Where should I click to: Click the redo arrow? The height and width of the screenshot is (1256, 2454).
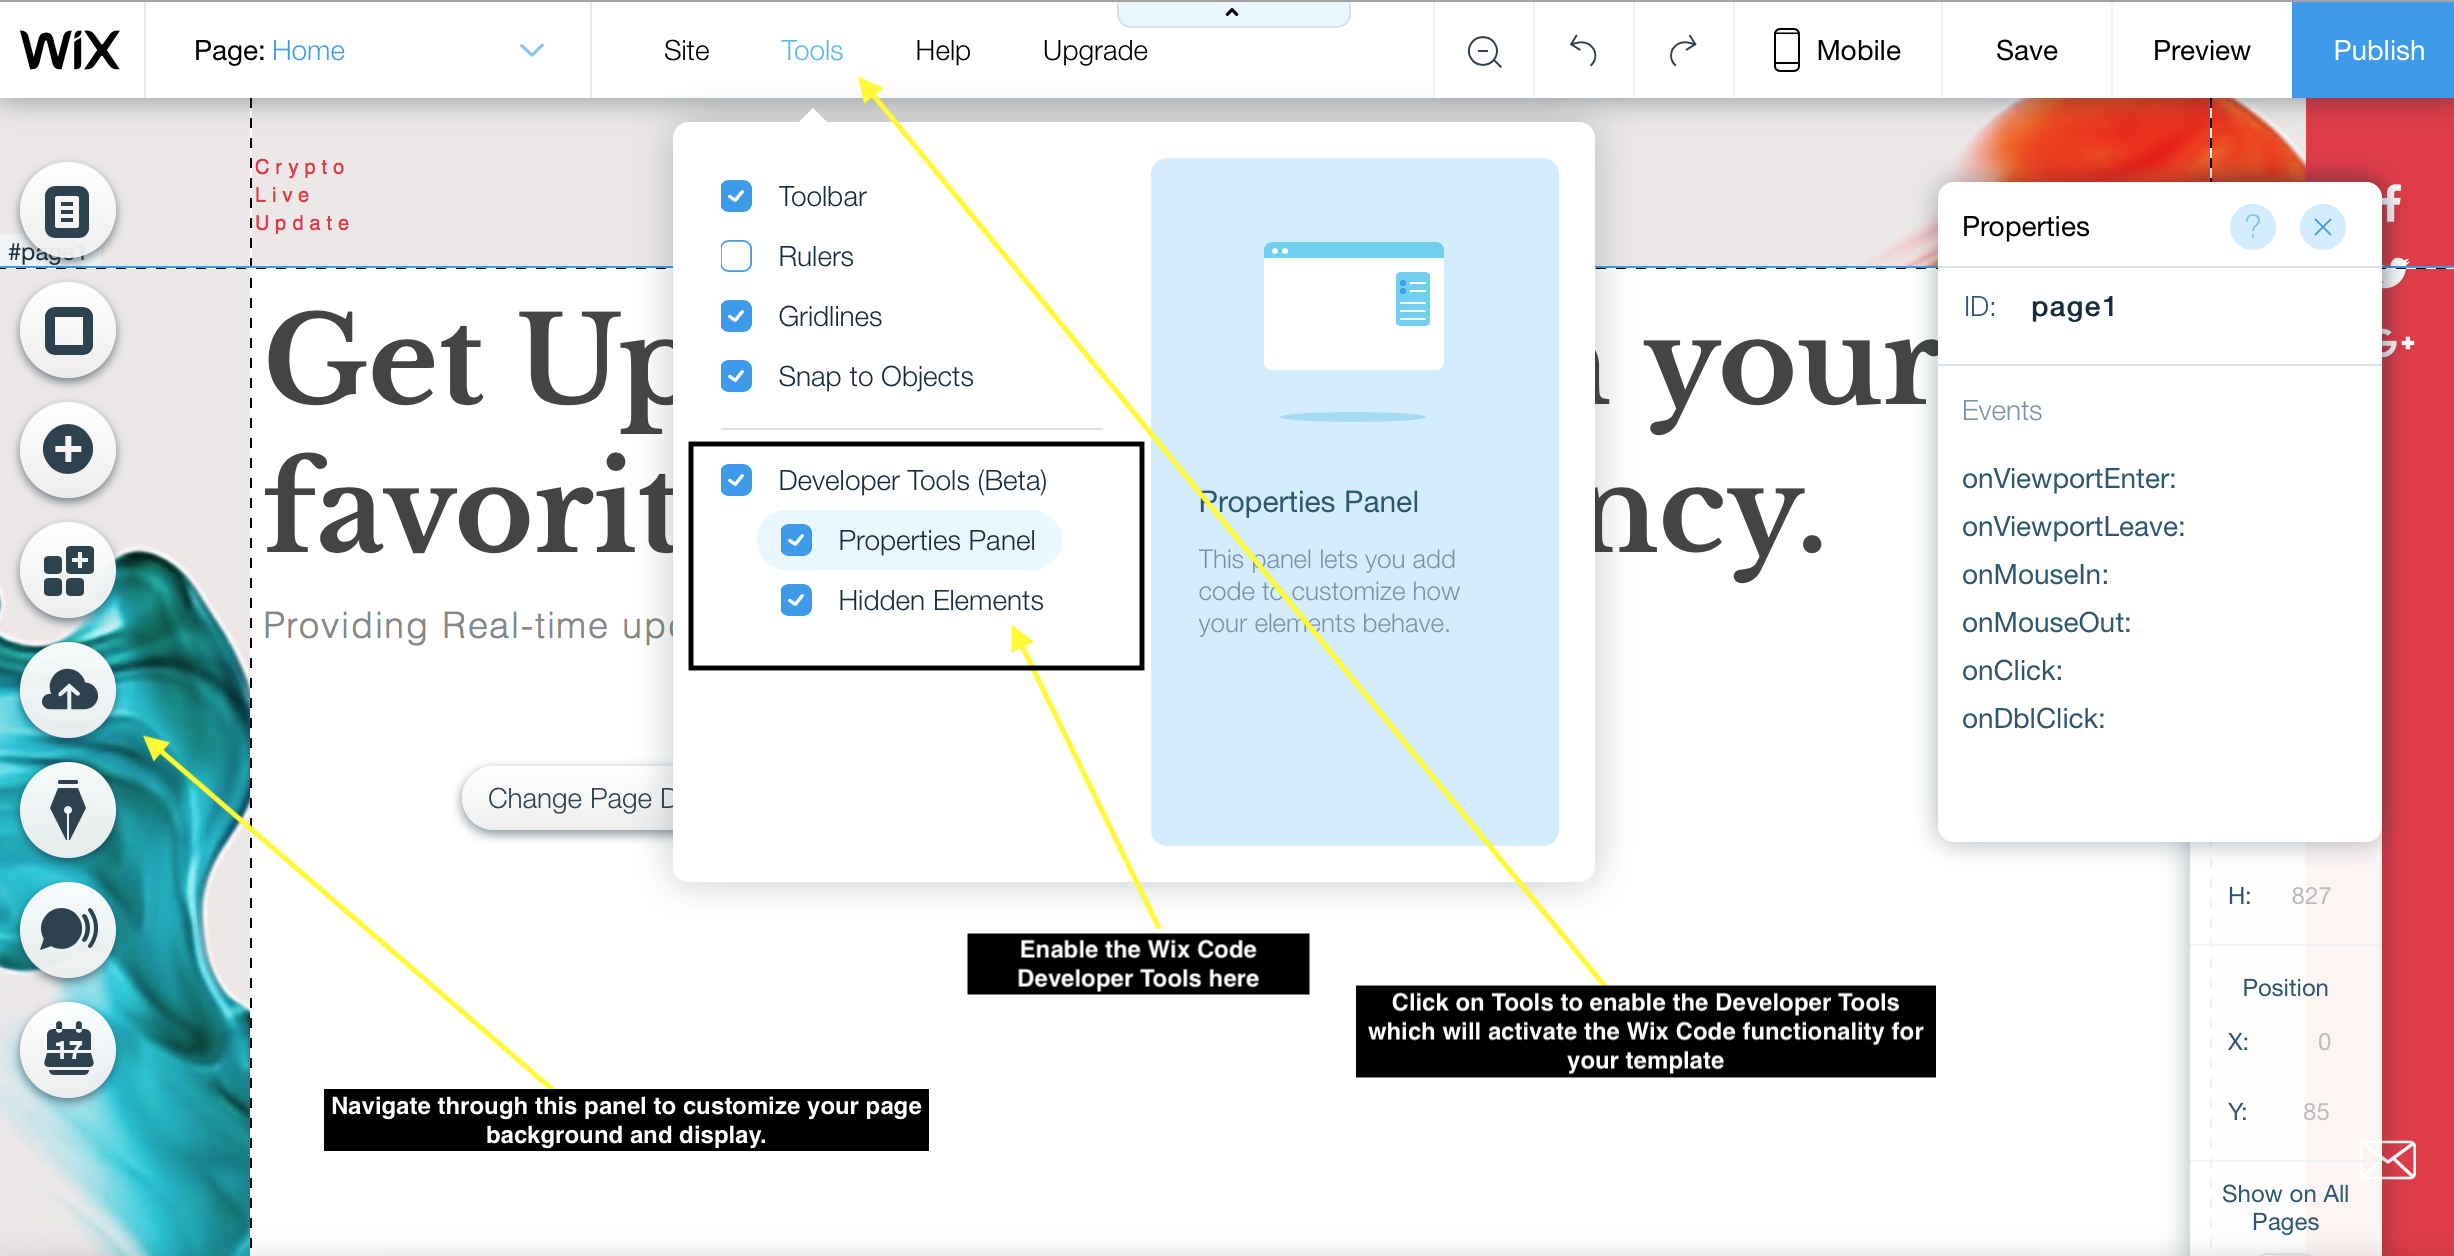point(1683,50)
